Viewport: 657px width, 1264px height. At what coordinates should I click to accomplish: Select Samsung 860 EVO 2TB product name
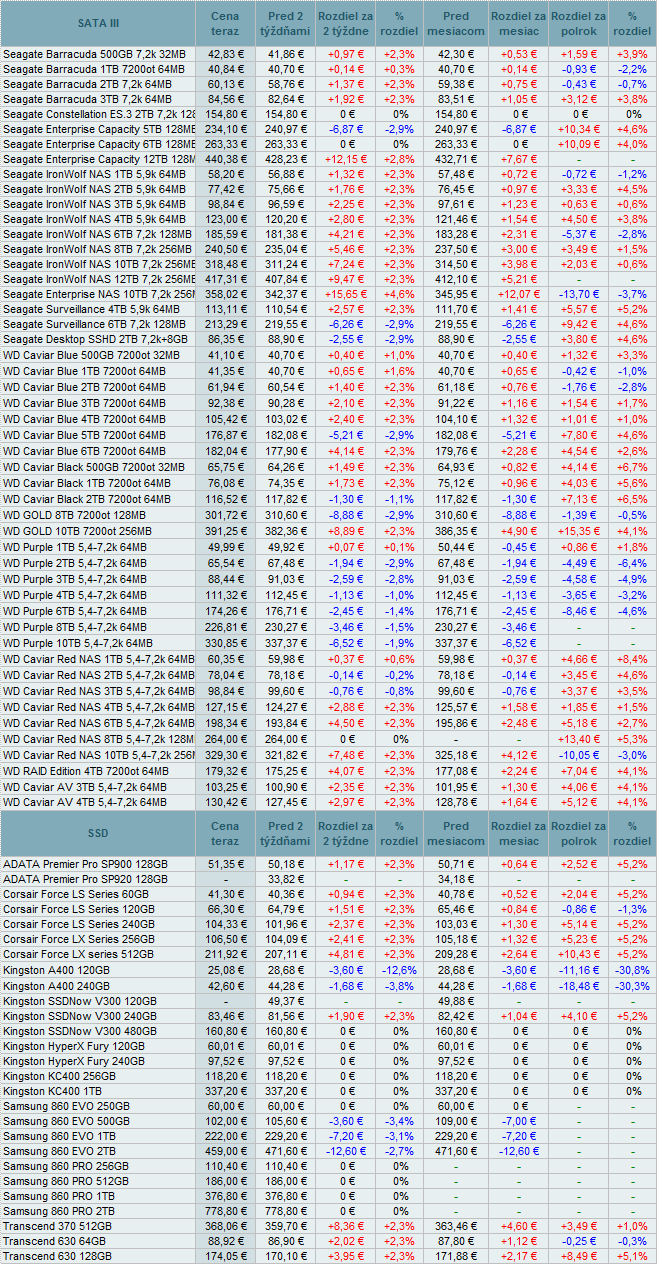(60, 1151)
